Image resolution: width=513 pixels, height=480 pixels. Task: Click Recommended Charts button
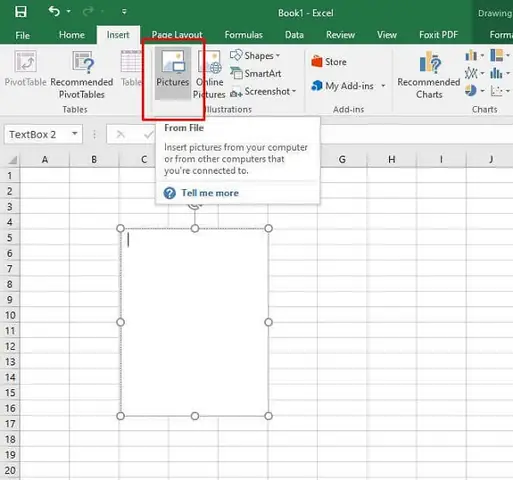pyautogui.click(x=429, y=74)
